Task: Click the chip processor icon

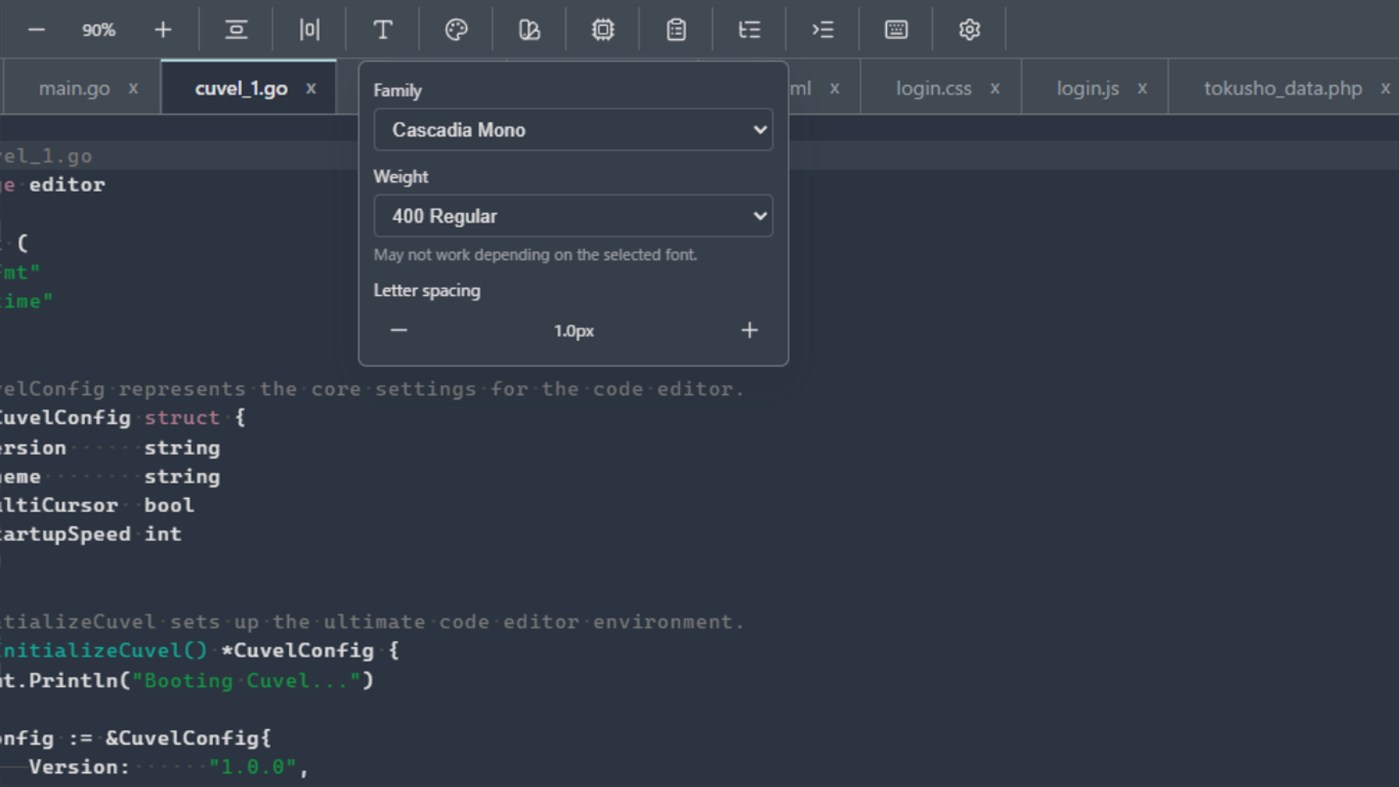Action: [x=602, y=30]
